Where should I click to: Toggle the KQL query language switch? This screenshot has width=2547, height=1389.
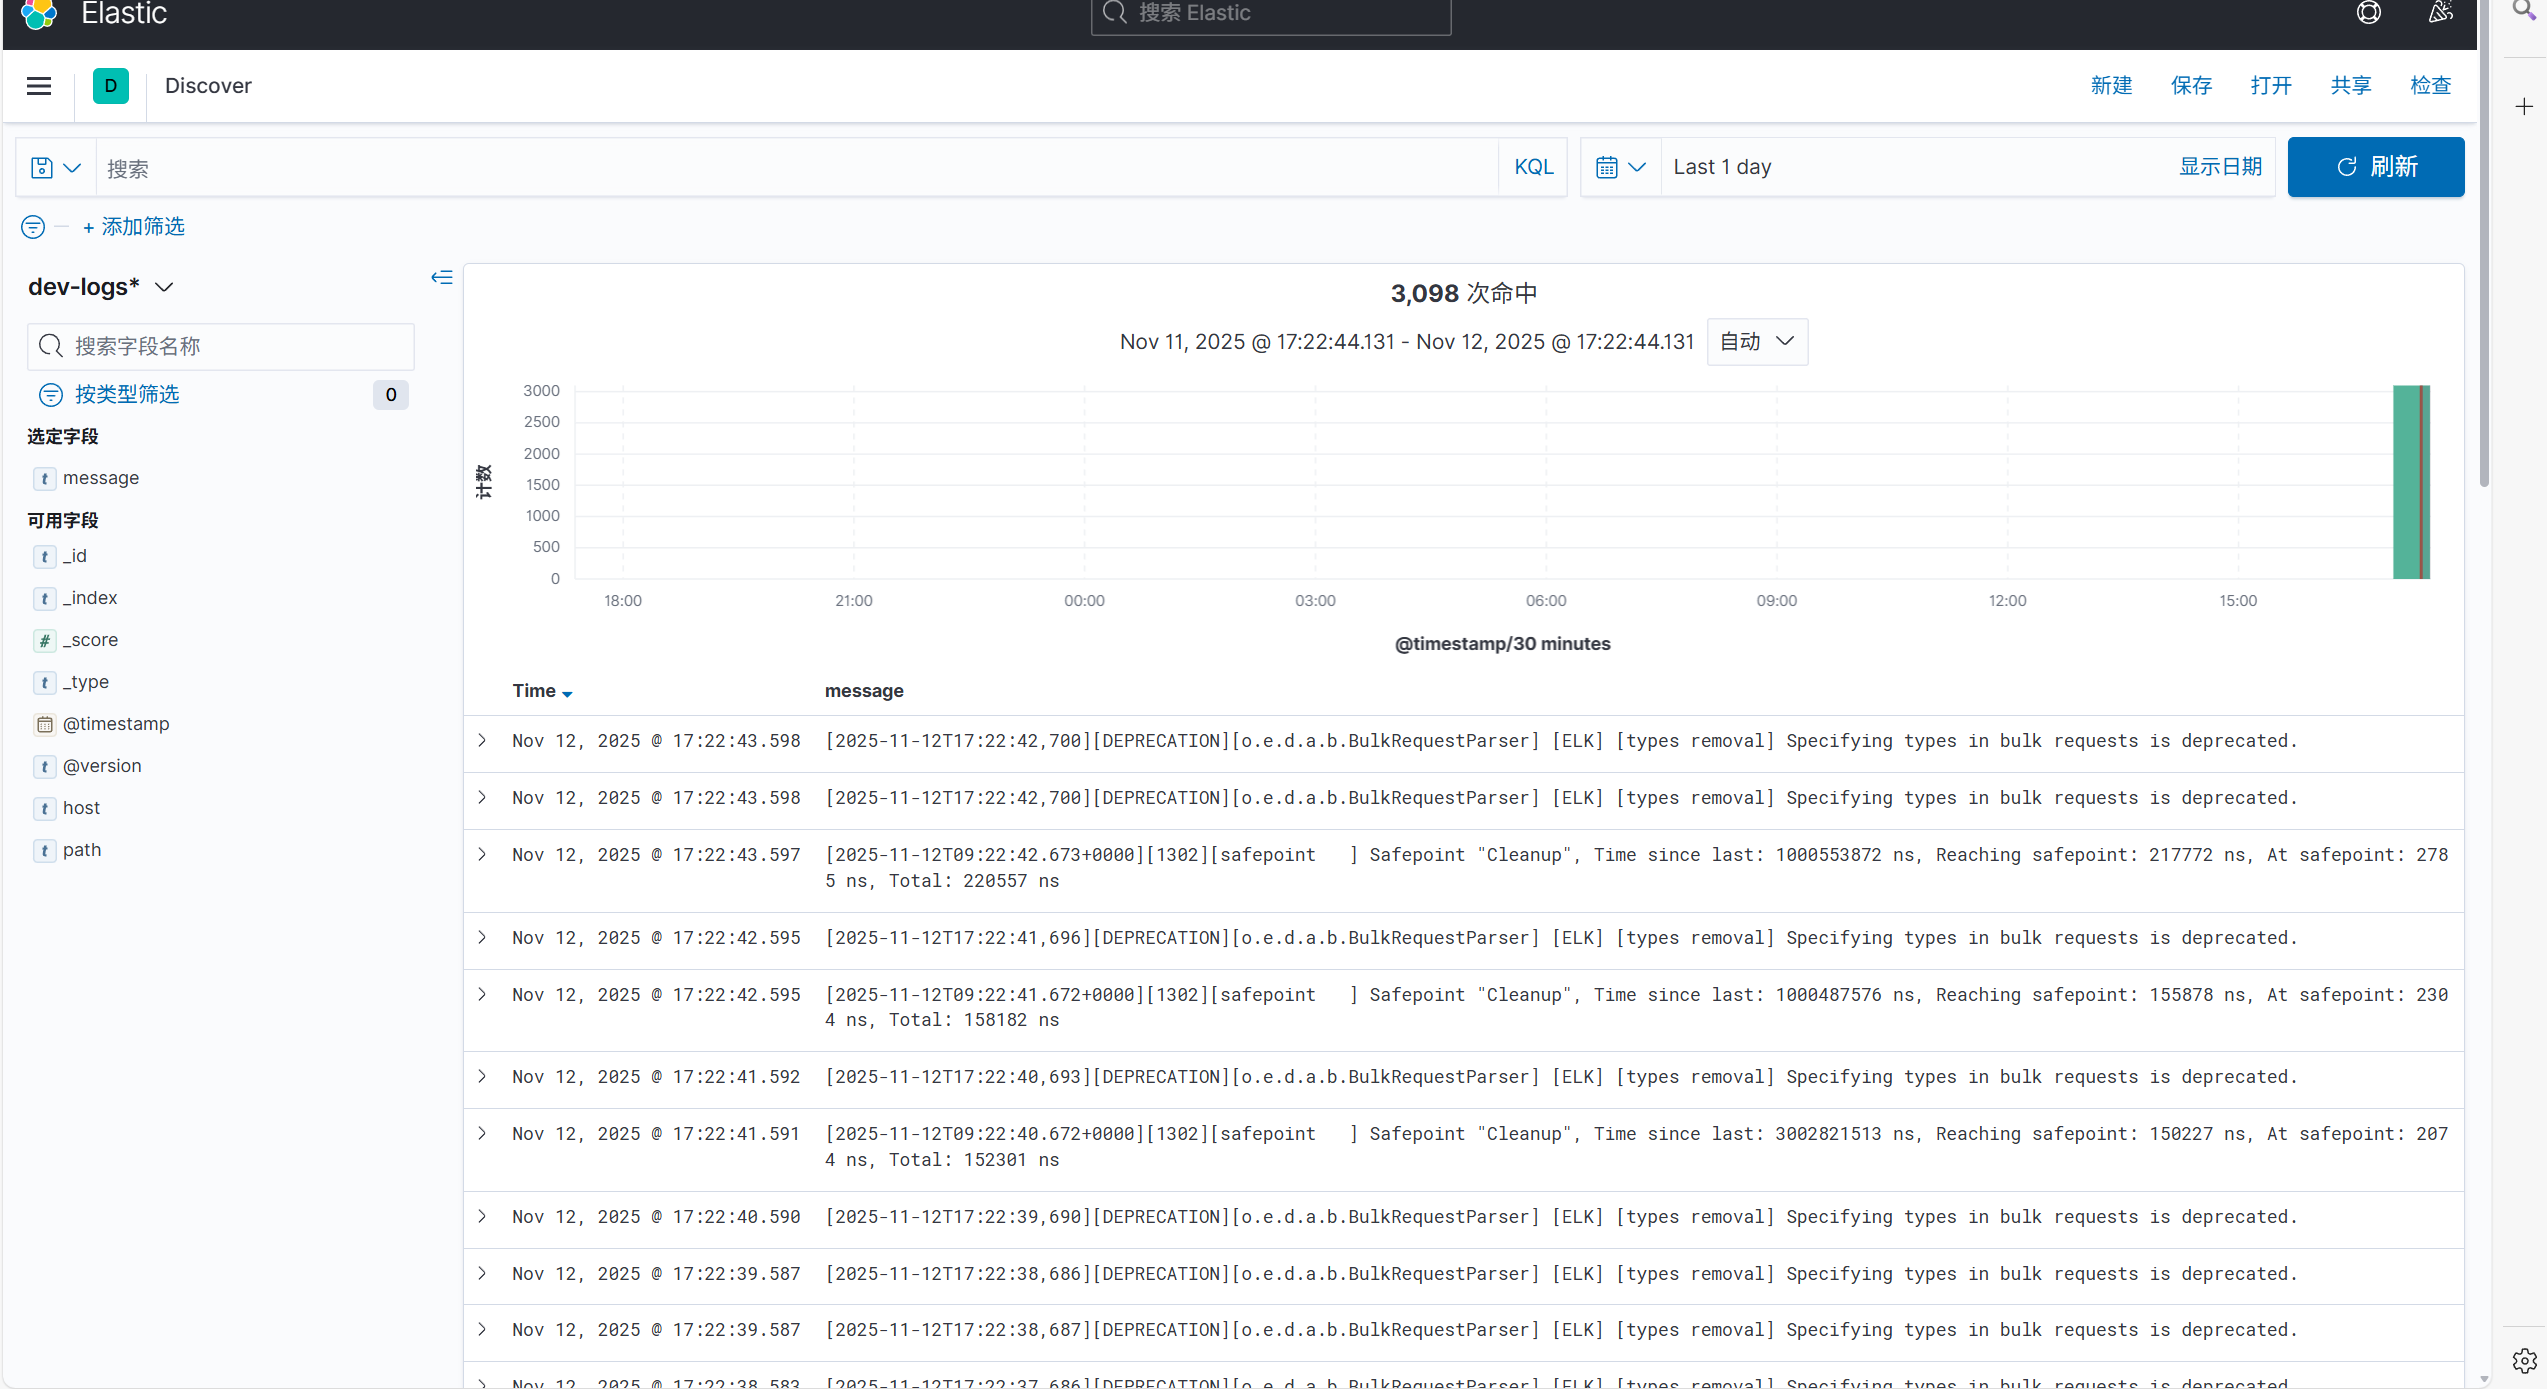[x=1533, y=167]
